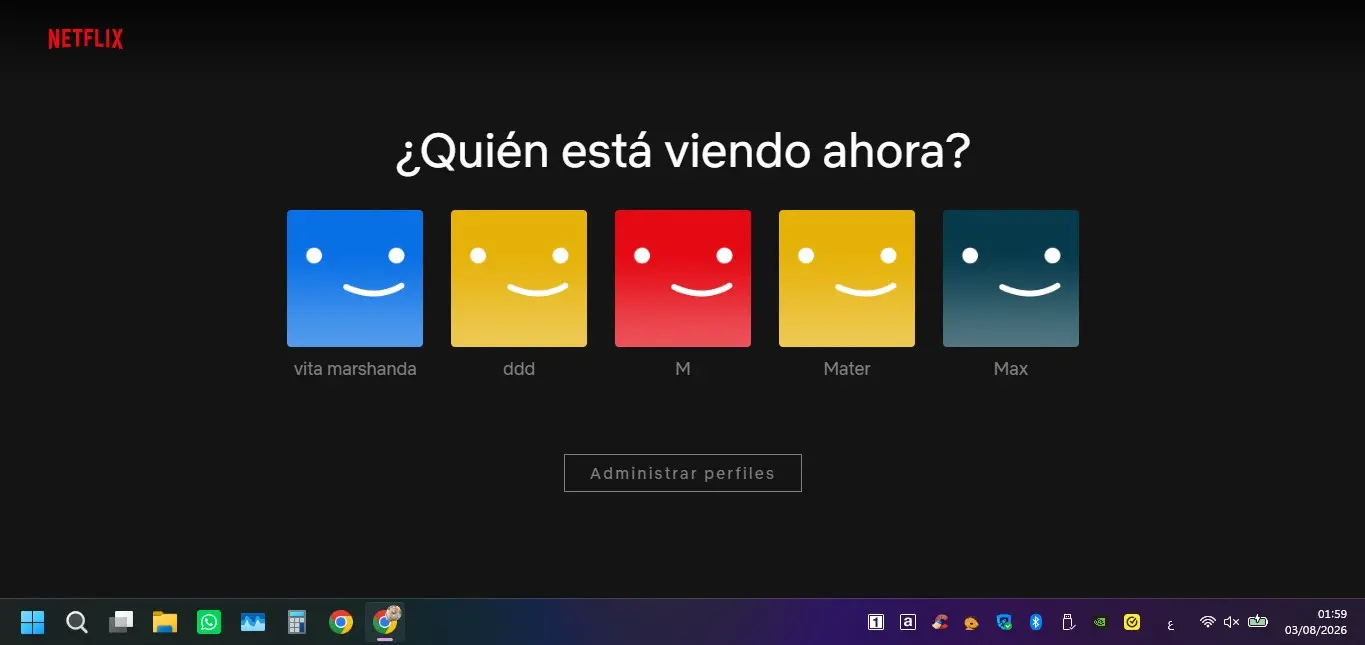Click the Administrar perfiles button
Viewport: 1365px width, 645px height.
[683, 473]
